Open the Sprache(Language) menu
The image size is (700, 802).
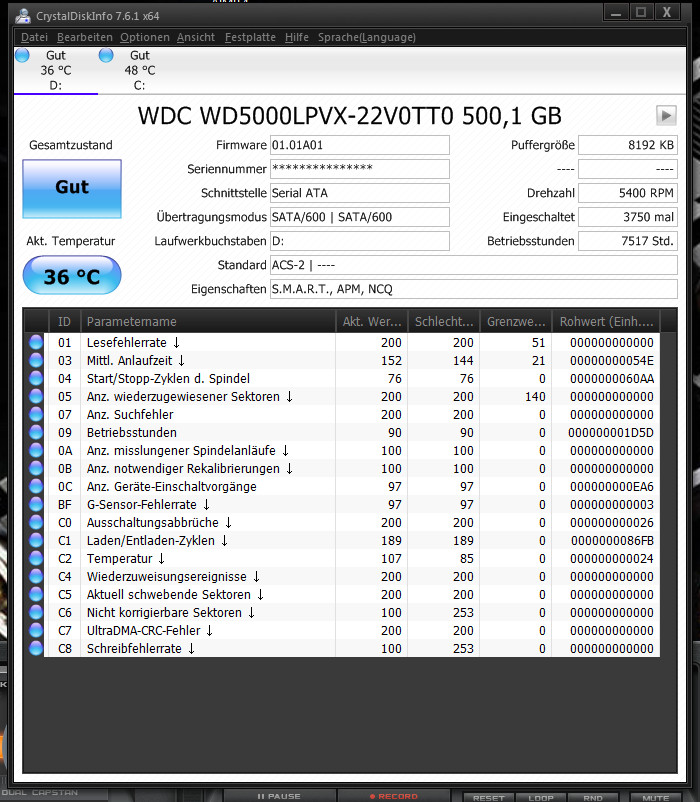coord(367,37)
